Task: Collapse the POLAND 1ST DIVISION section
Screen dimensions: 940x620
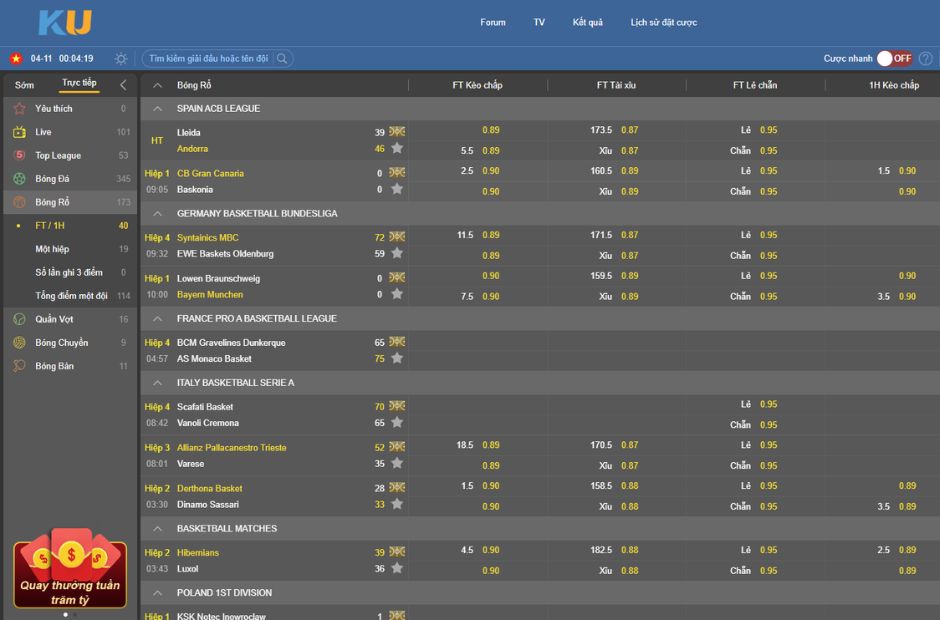Action: [157, 592]
